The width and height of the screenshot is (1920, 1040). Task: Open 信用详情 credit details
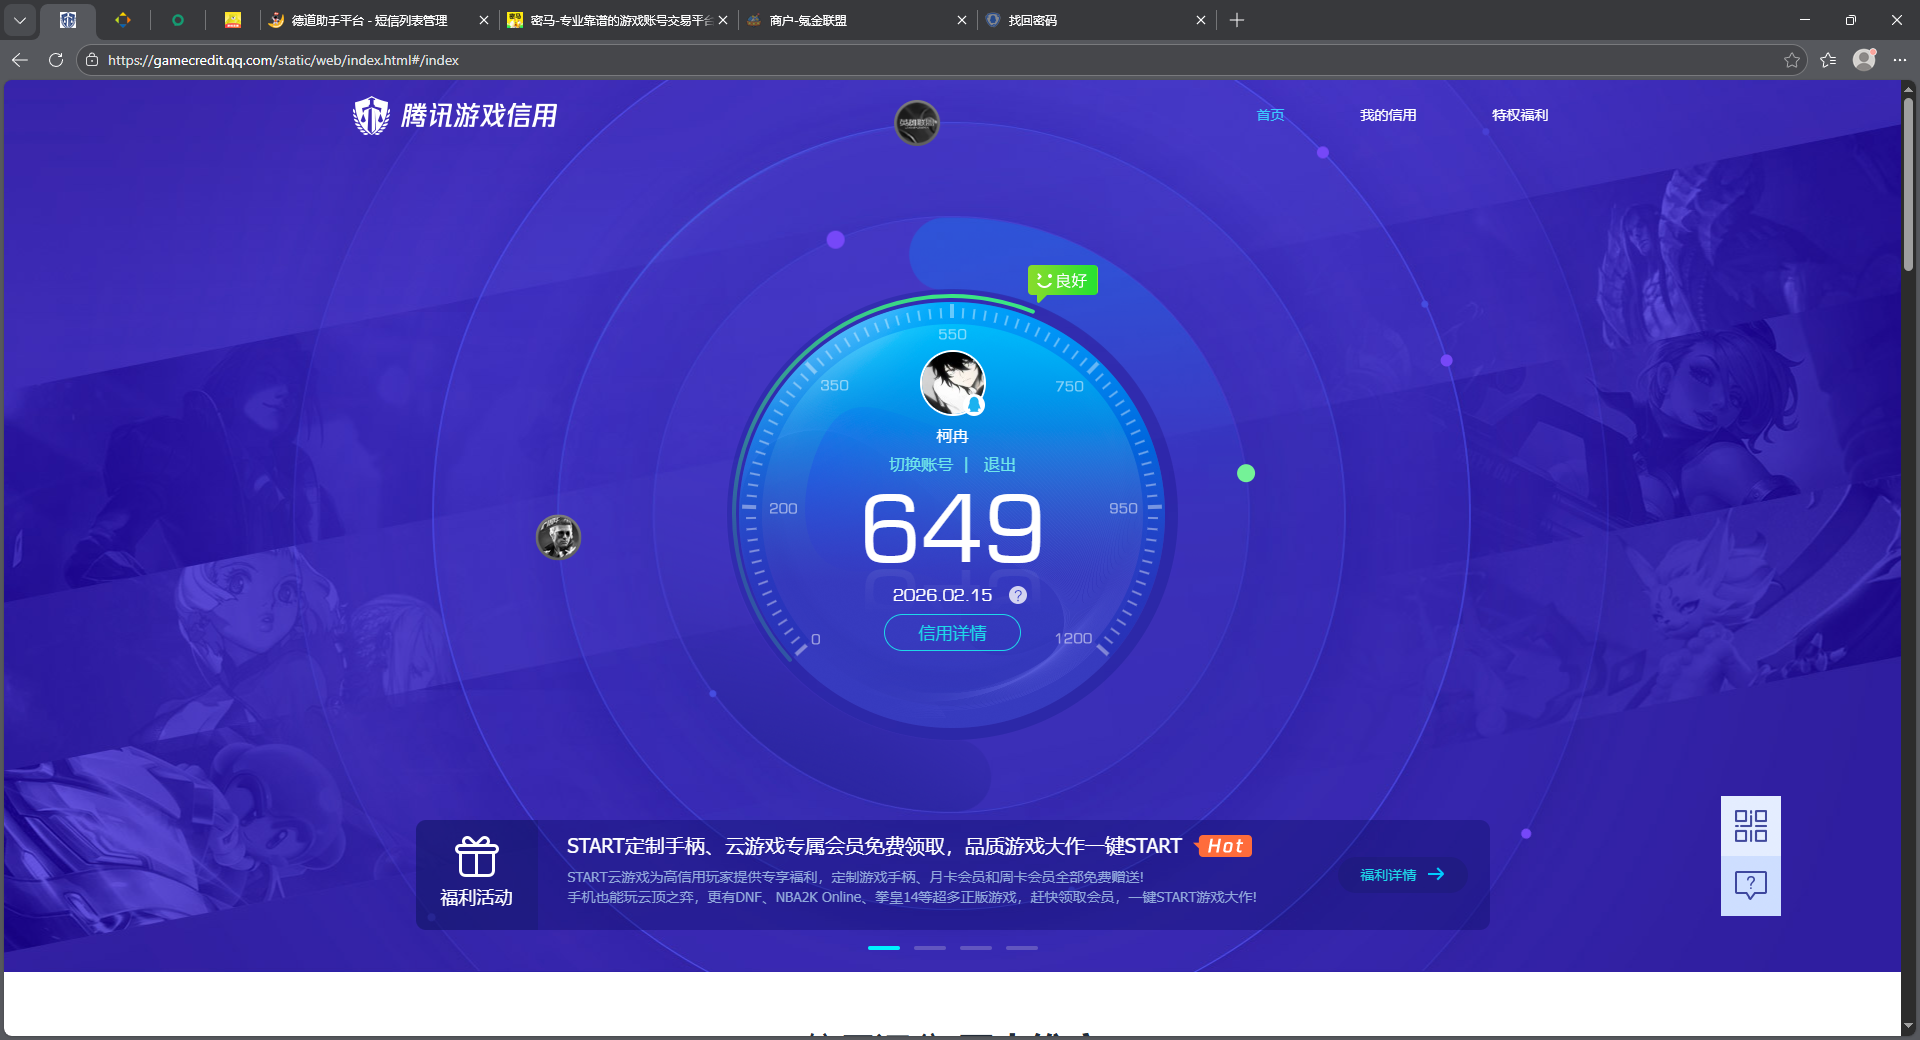click(x=952, y=633)
